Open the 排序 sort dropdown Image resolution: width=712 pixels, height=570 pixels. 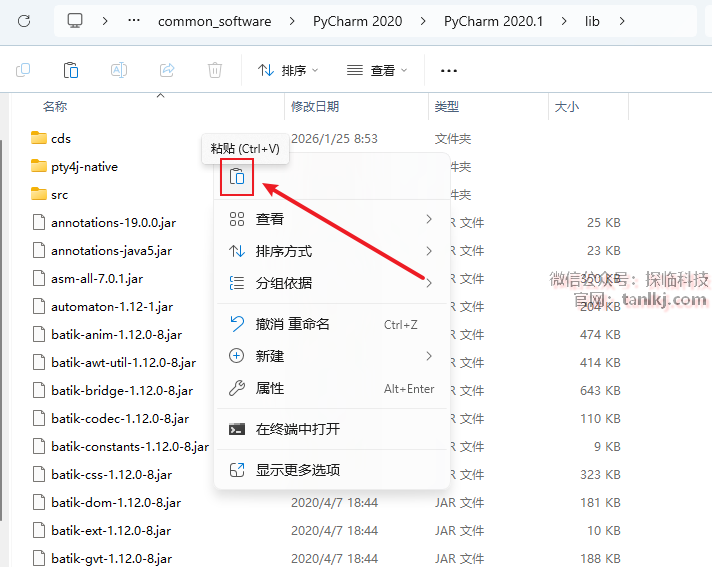[x=288, y=70]
